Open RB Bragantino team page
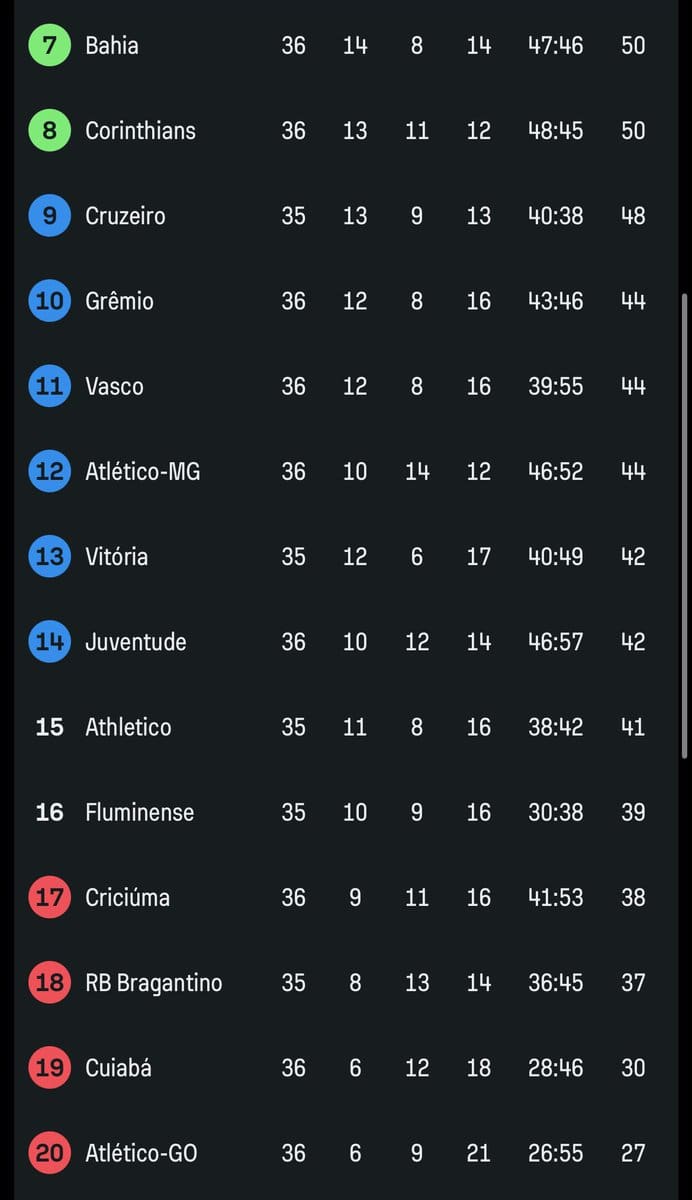 click(x=153, y=983)
